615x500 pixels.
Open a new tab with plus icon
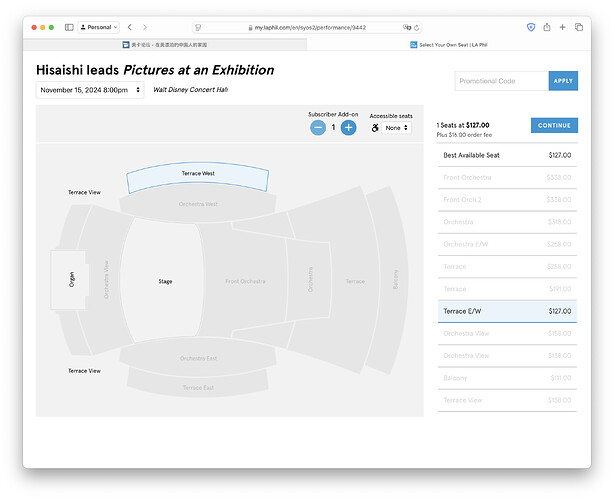562,27
